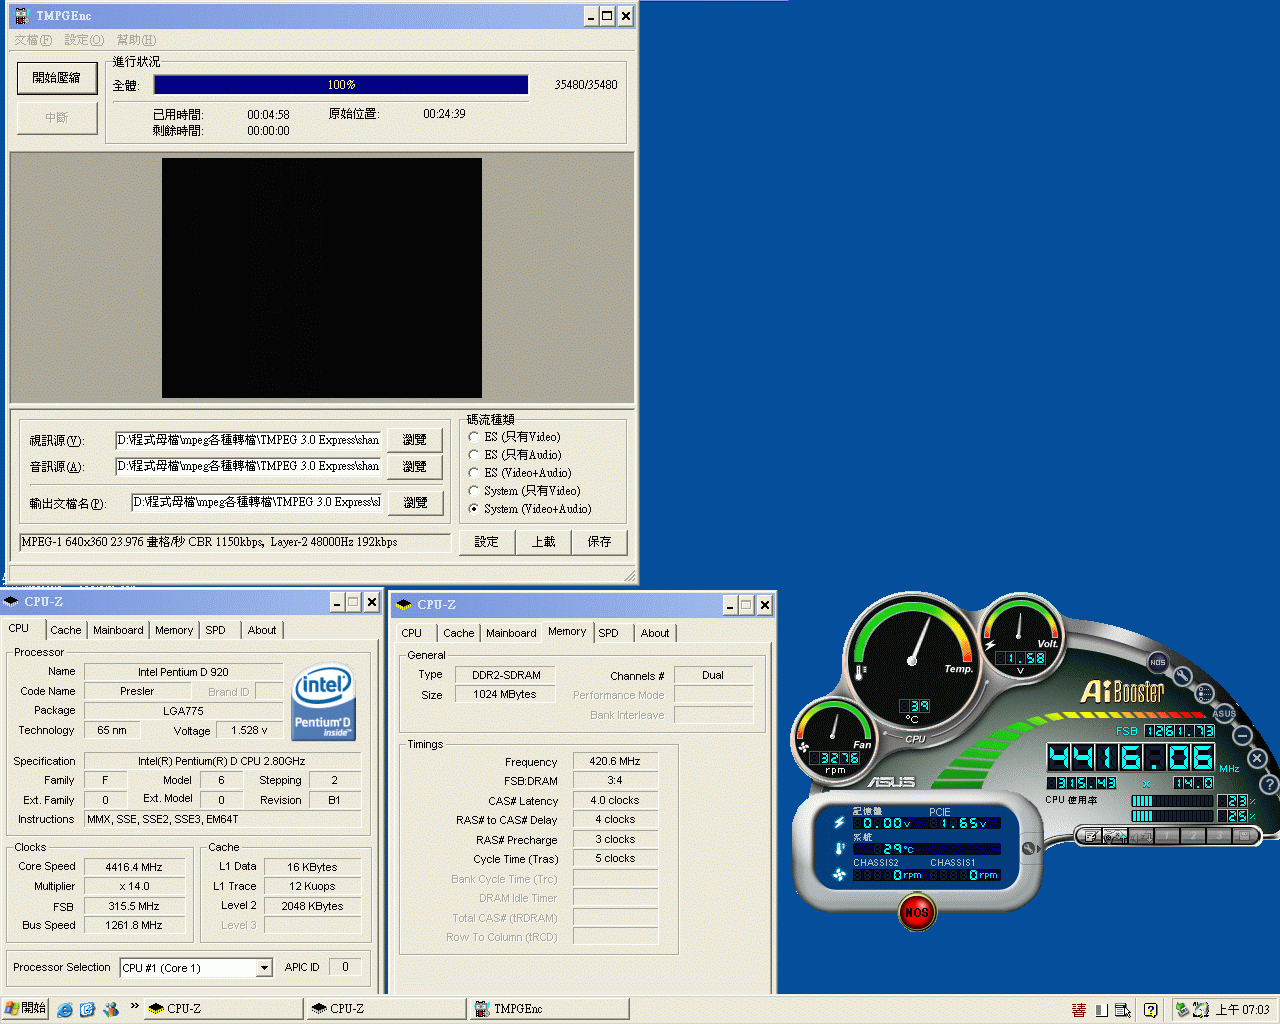The image size is (1280, 1024).
Task: Select System (Video+Audio) stream type
Action: coord(529,509)
